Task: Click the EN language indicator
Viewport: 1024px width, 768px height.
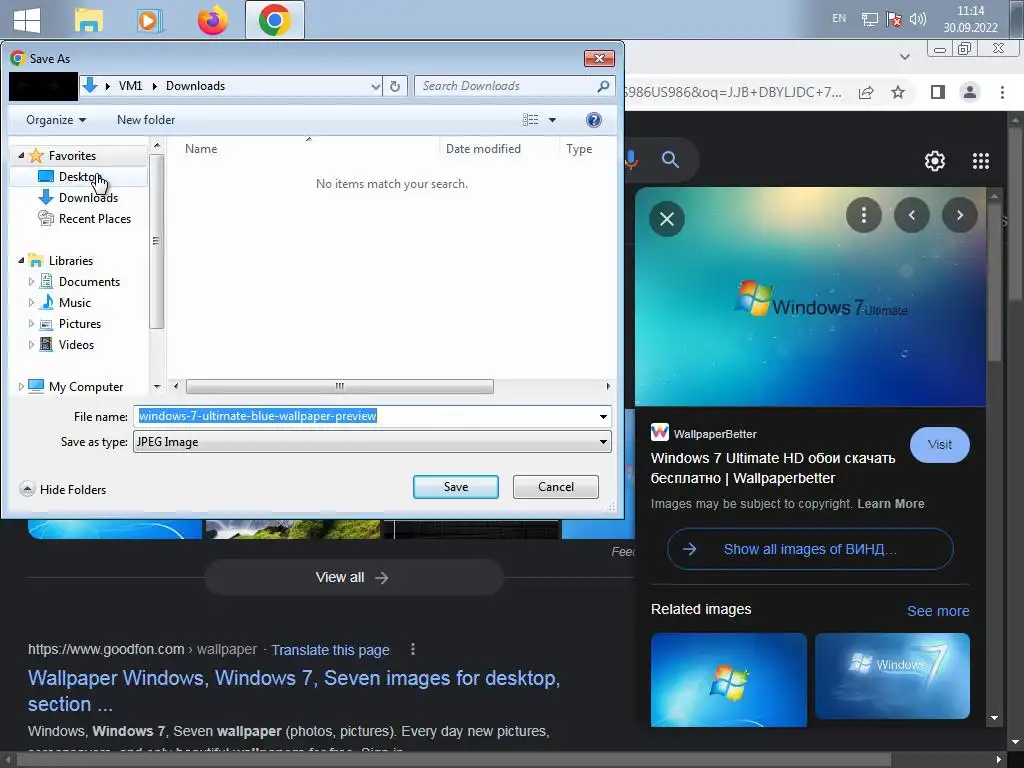Action: pos(839,18)
